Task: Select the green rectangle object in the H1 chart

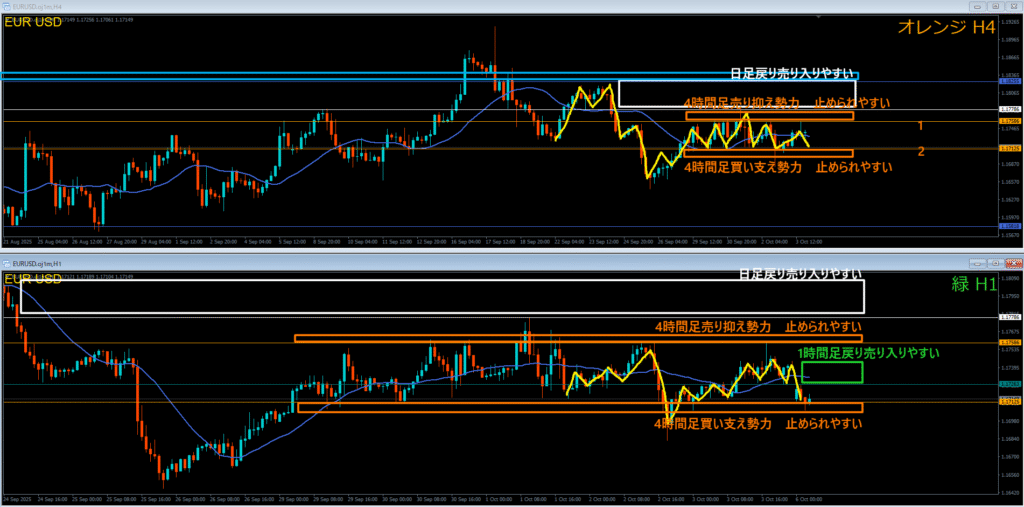Action: 833,372
